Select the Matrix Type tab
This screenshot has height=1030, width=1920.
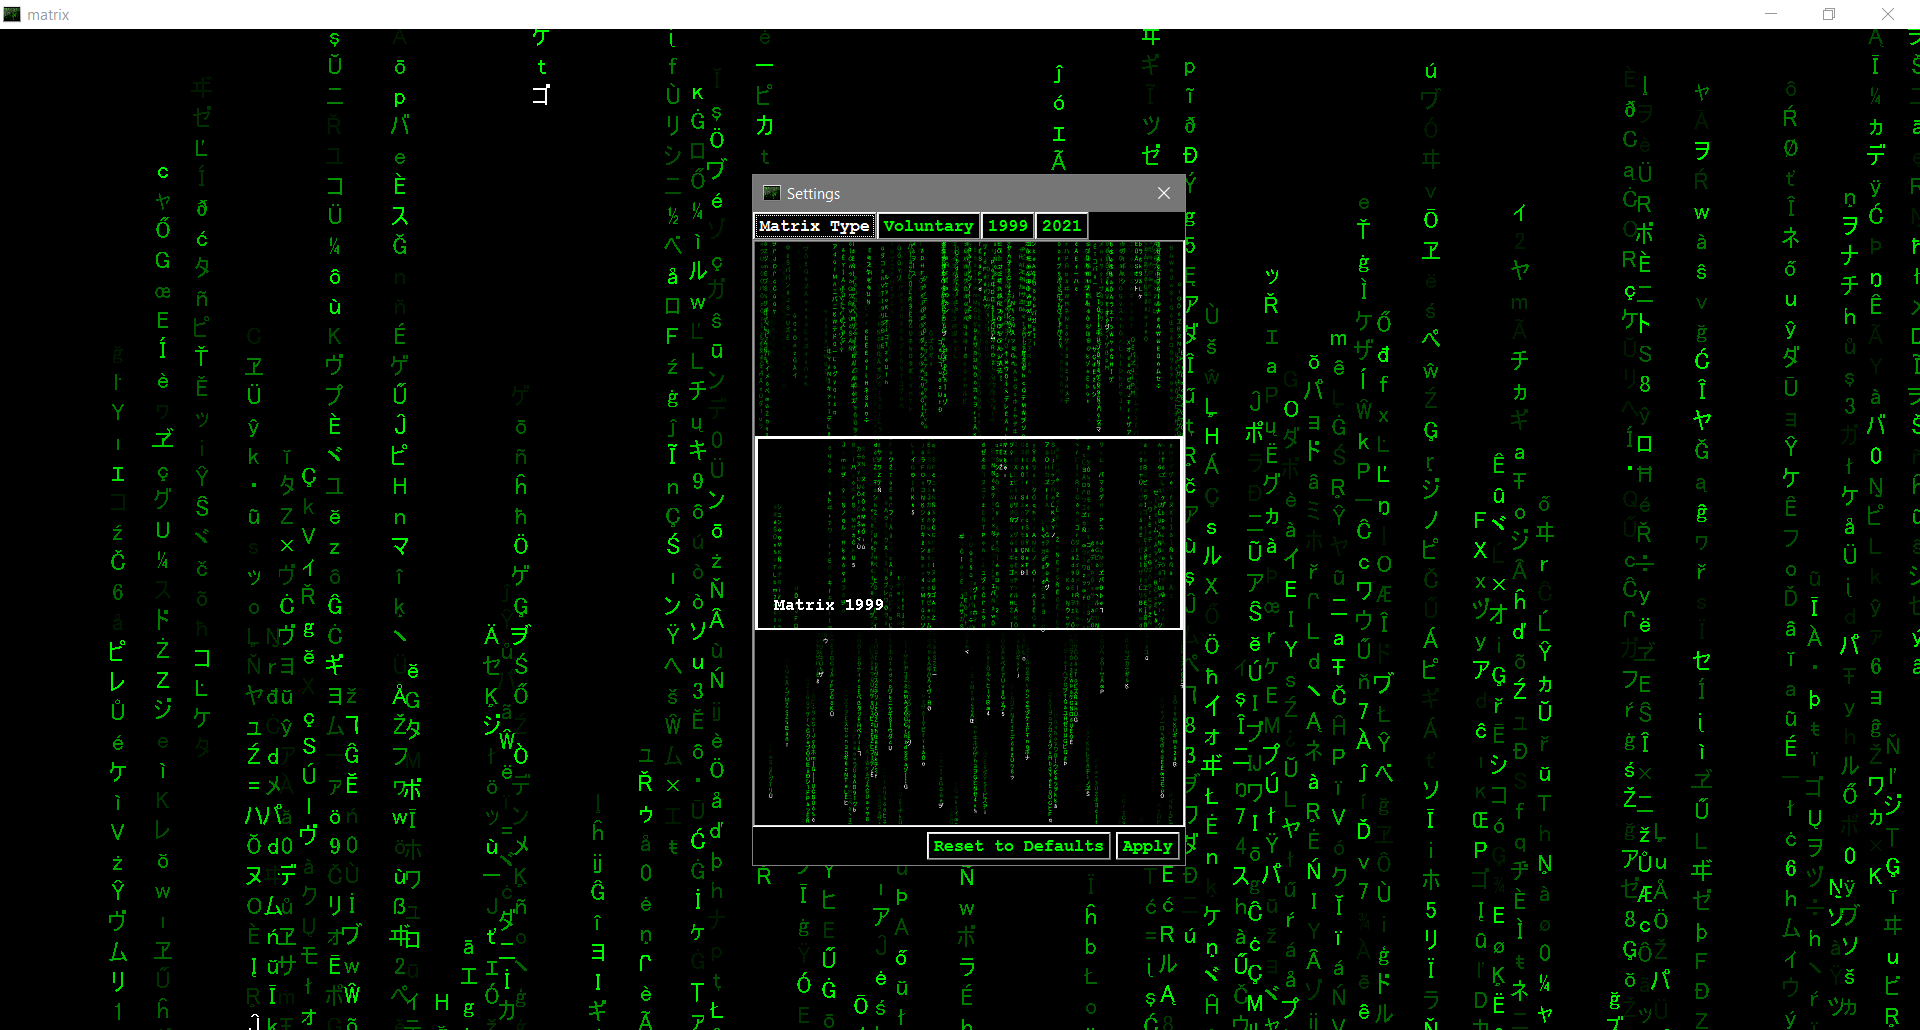(814, 226)
